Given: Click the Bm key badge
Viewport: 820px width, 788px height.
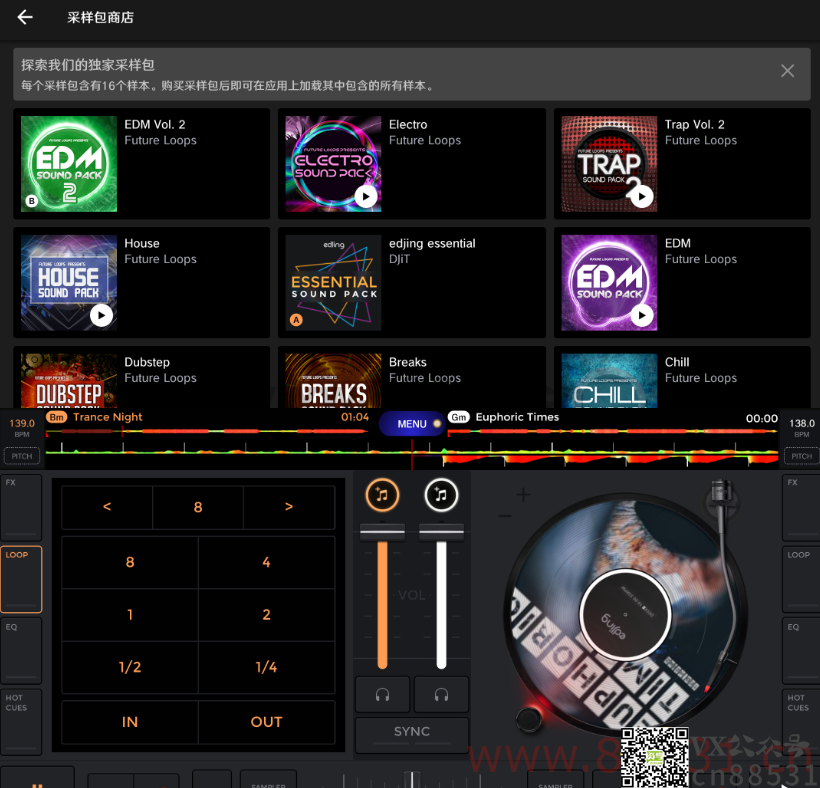Looking at the screenshot, I should (56, 417).
